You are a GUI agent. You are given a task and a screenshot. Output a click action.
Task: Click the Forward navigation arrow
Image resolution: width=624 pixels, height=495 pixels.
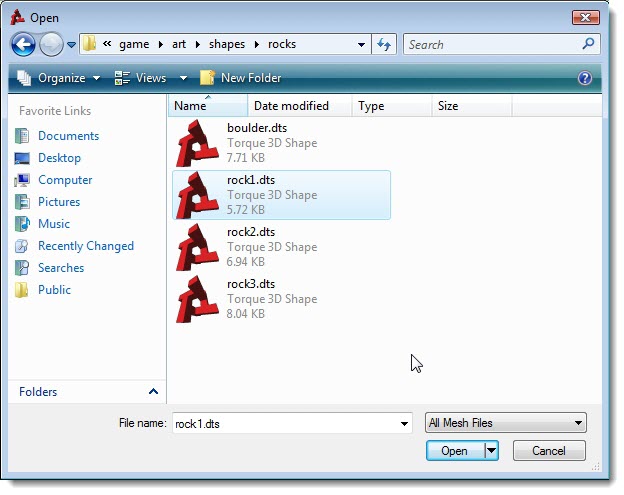click(51, 44)
